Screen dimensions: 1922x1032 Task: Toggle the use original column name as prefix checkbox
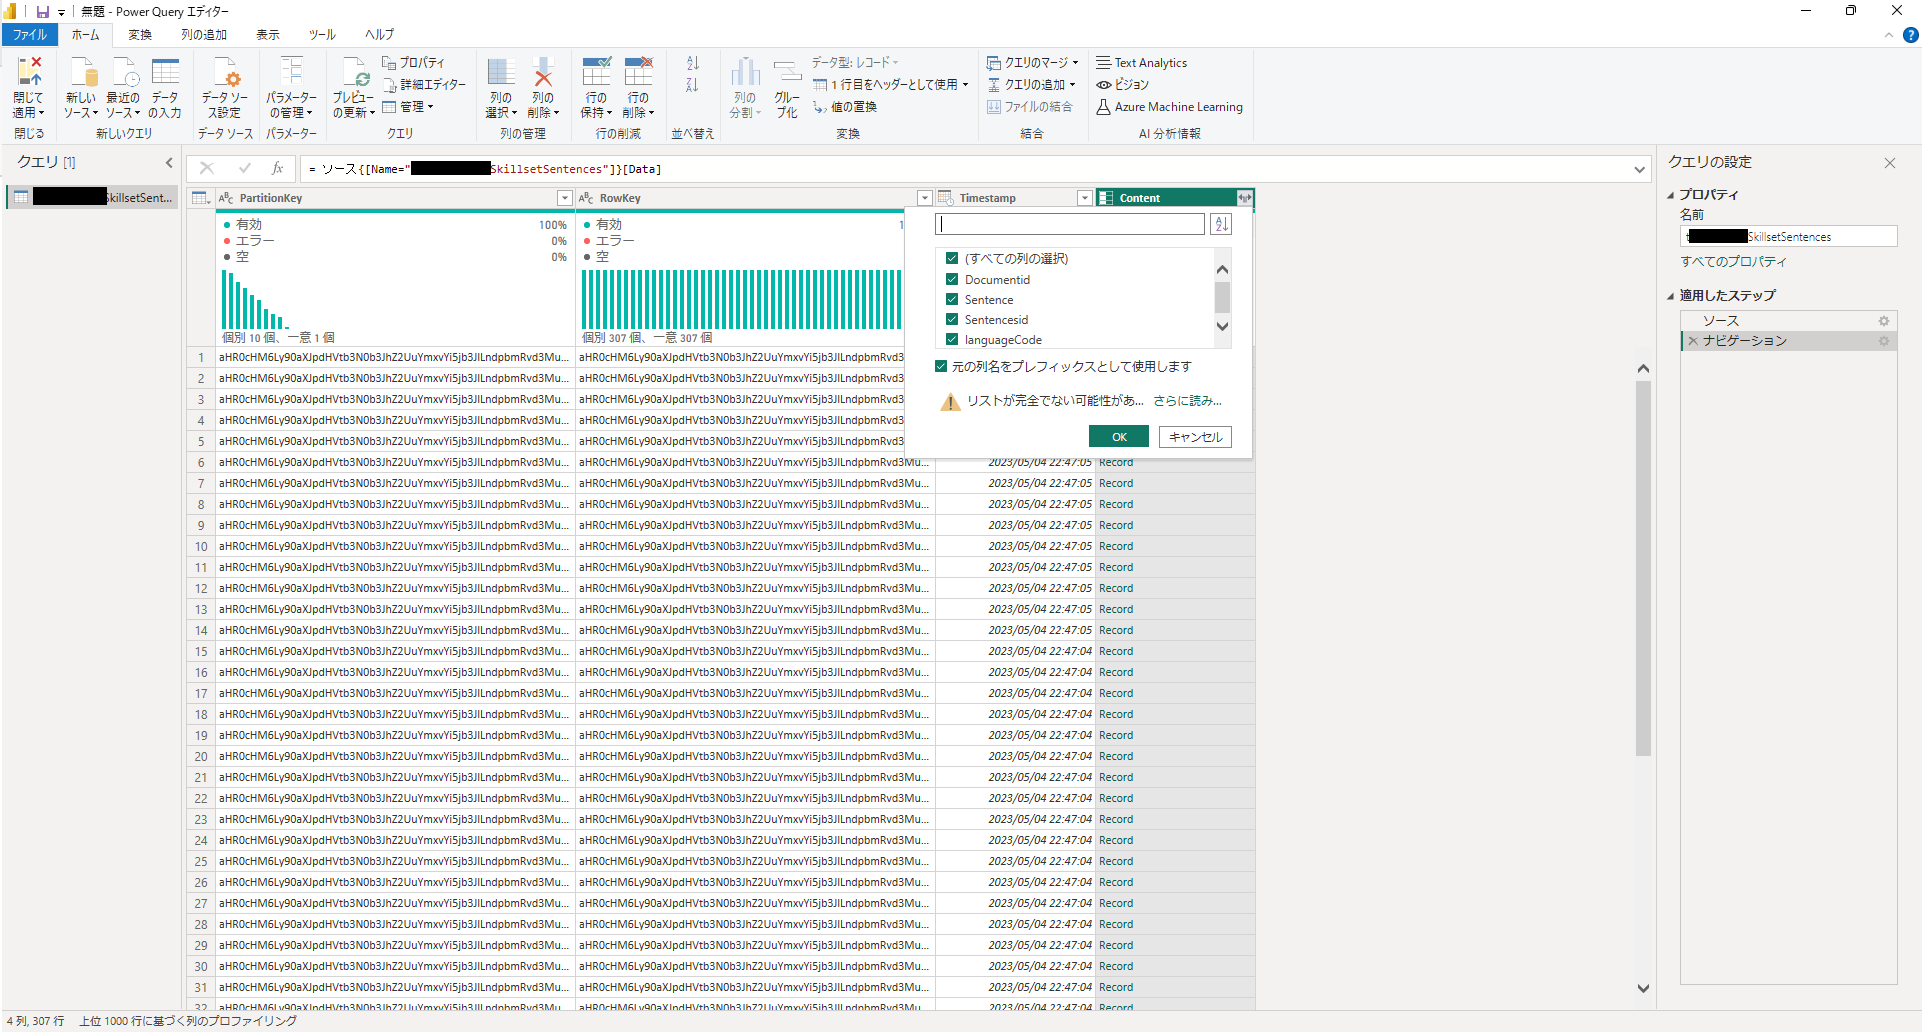click(941, 366)
